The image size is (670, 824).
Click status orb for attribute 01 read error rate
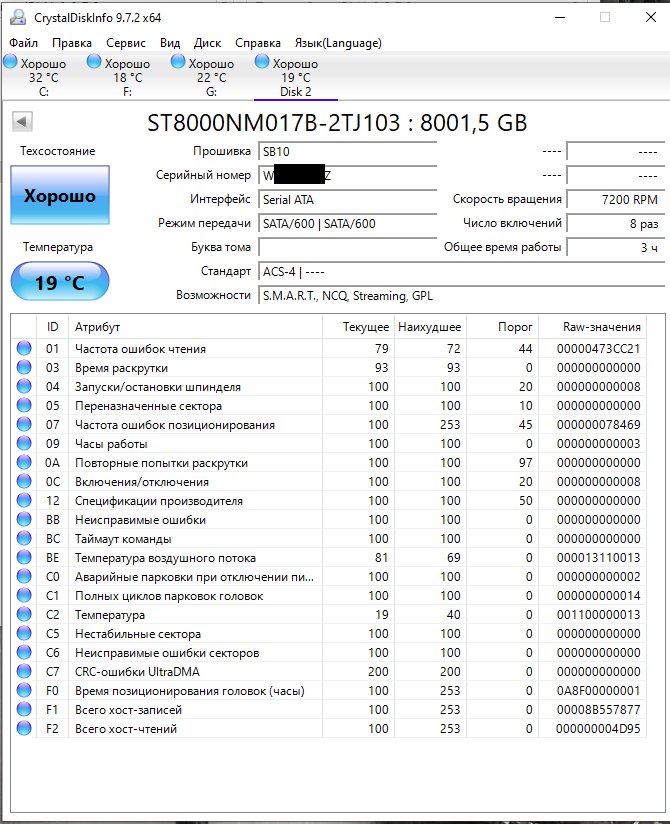(24, 348)
